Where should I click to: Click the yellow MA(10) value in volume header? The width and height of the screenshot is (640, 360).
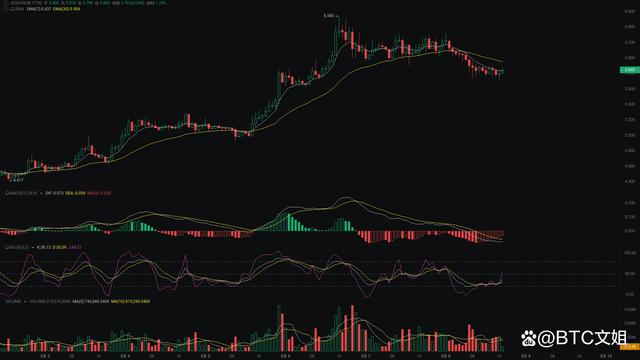pyautogui.click(x=131, y=302)
